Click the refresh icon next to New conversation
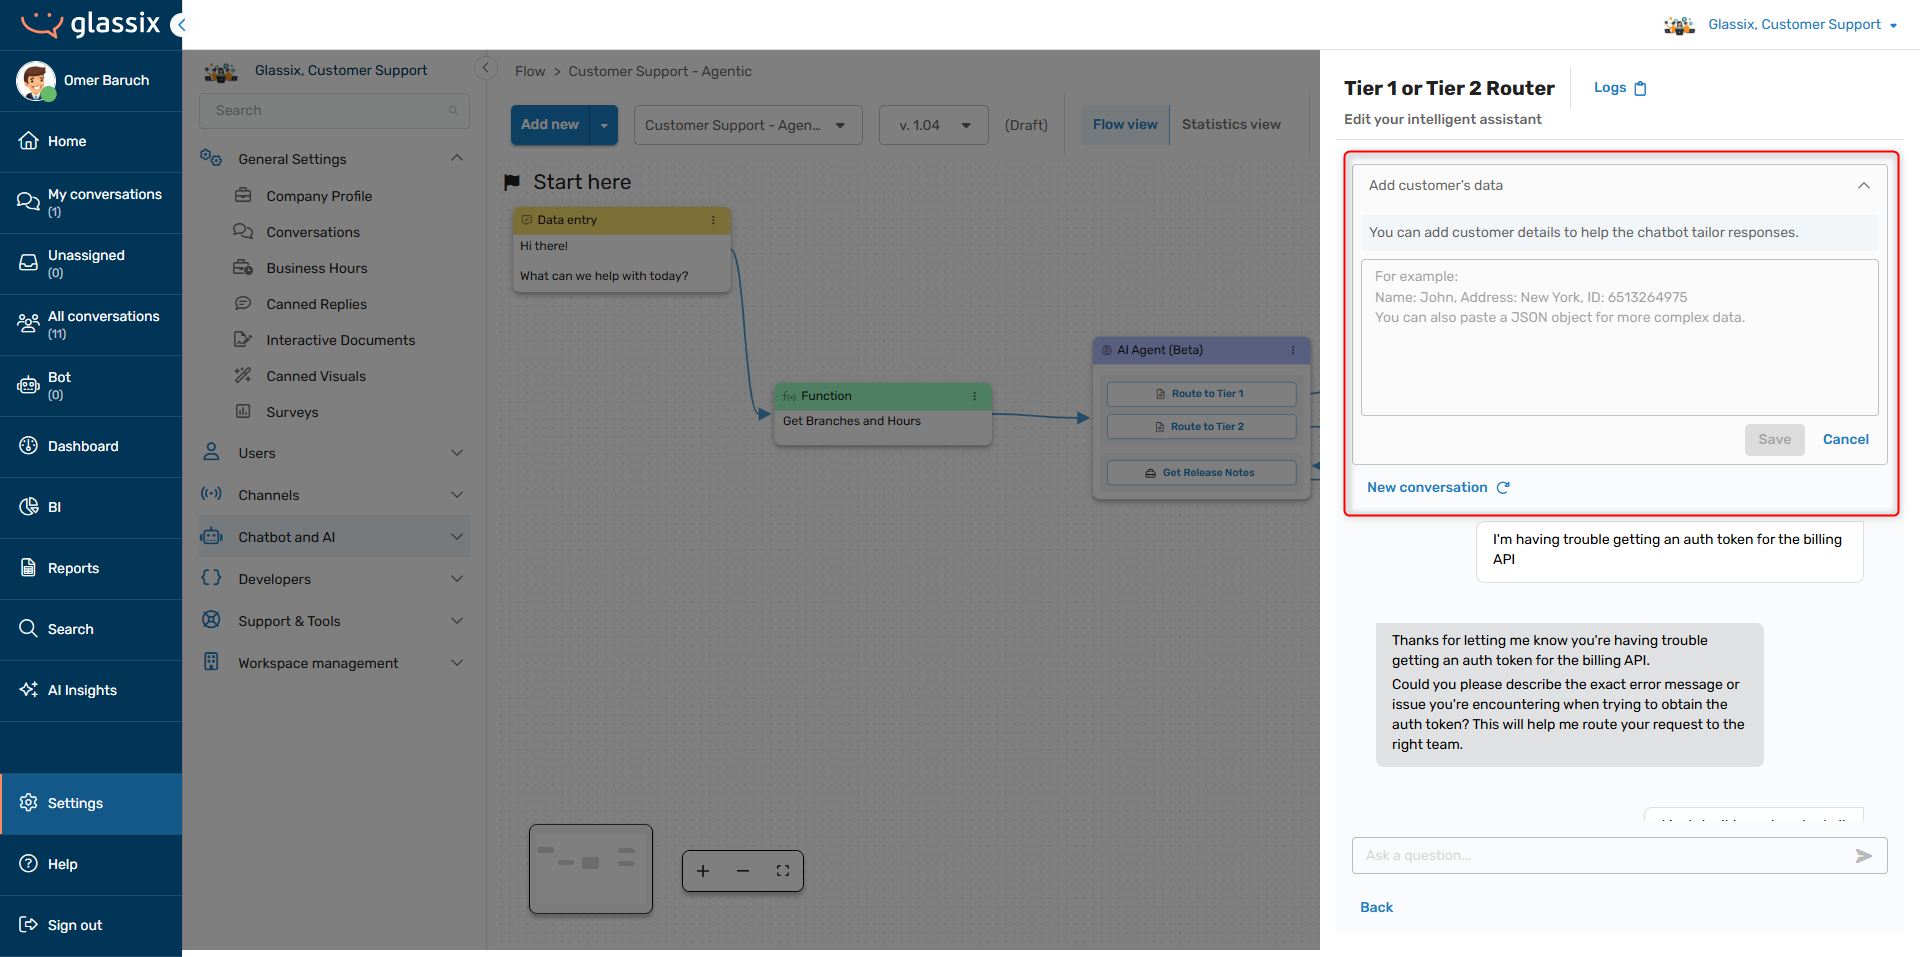This screenshot has height=957, width=1920. tap(1503, 487)
